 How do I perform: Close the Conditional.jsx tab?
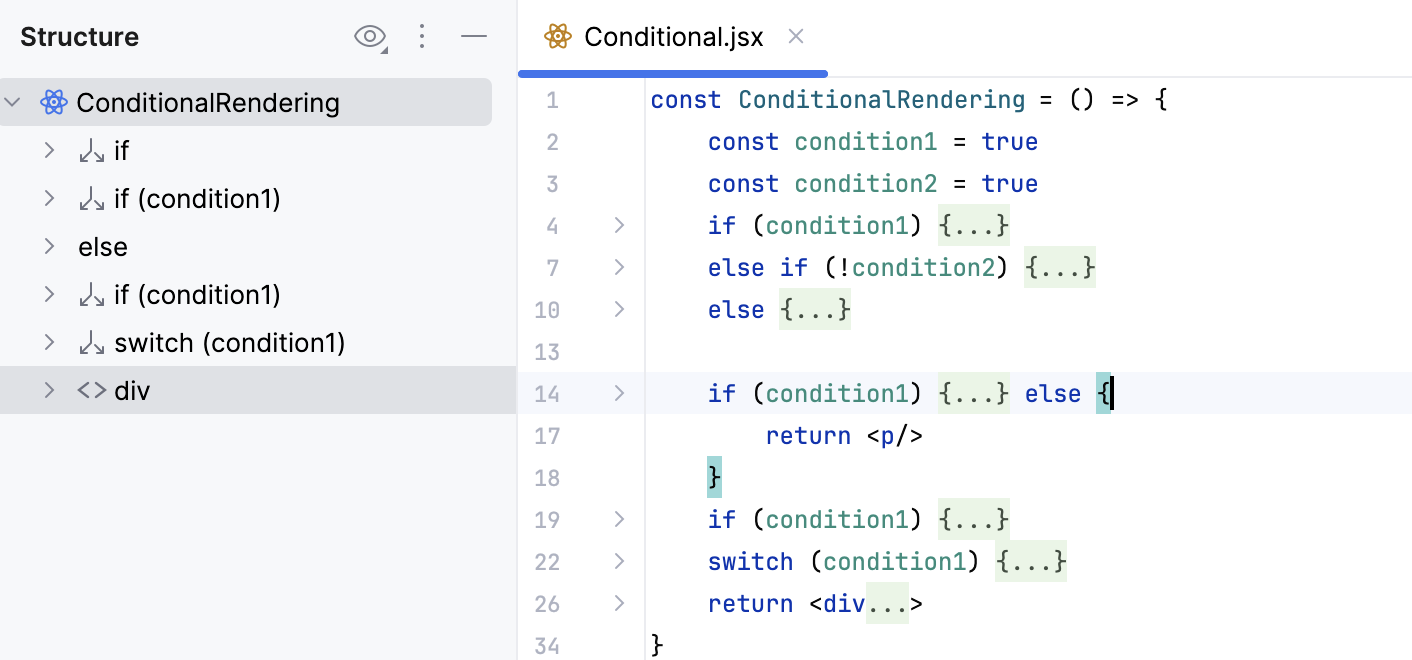click(795, 36)
